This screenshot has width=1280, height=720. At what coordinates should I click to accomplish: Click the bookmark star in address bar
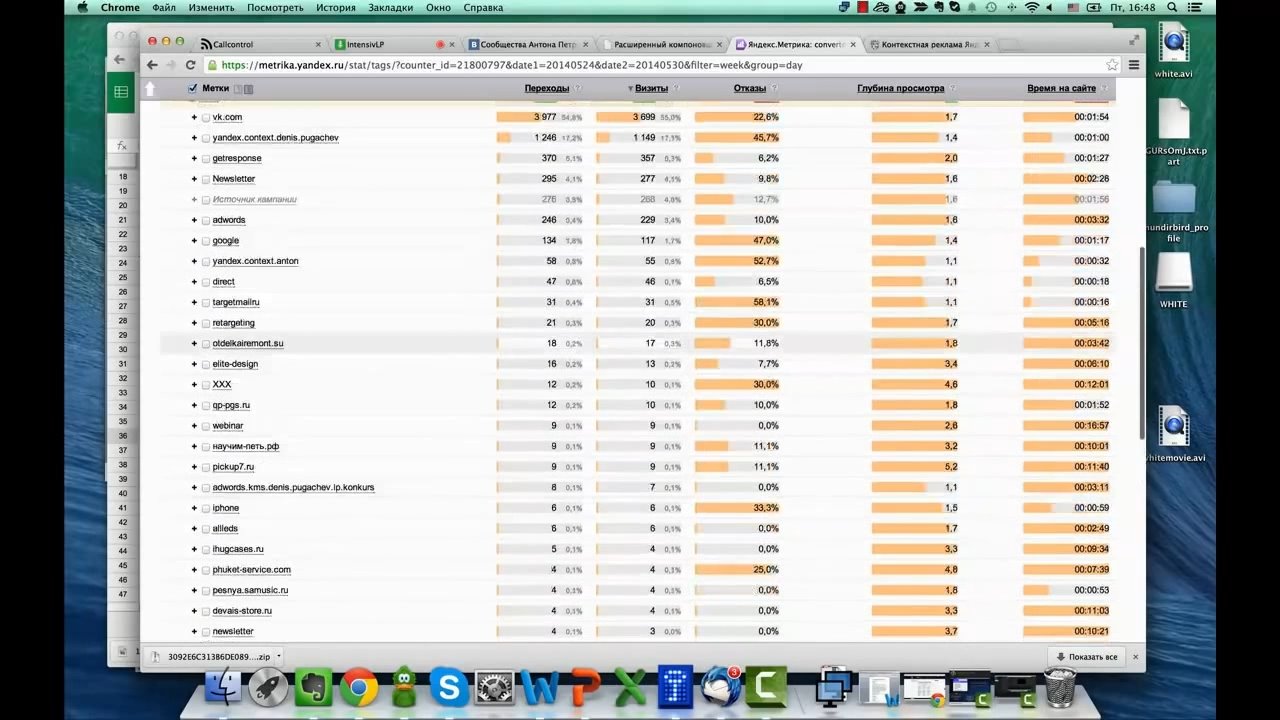click(x=1112, y=65)
